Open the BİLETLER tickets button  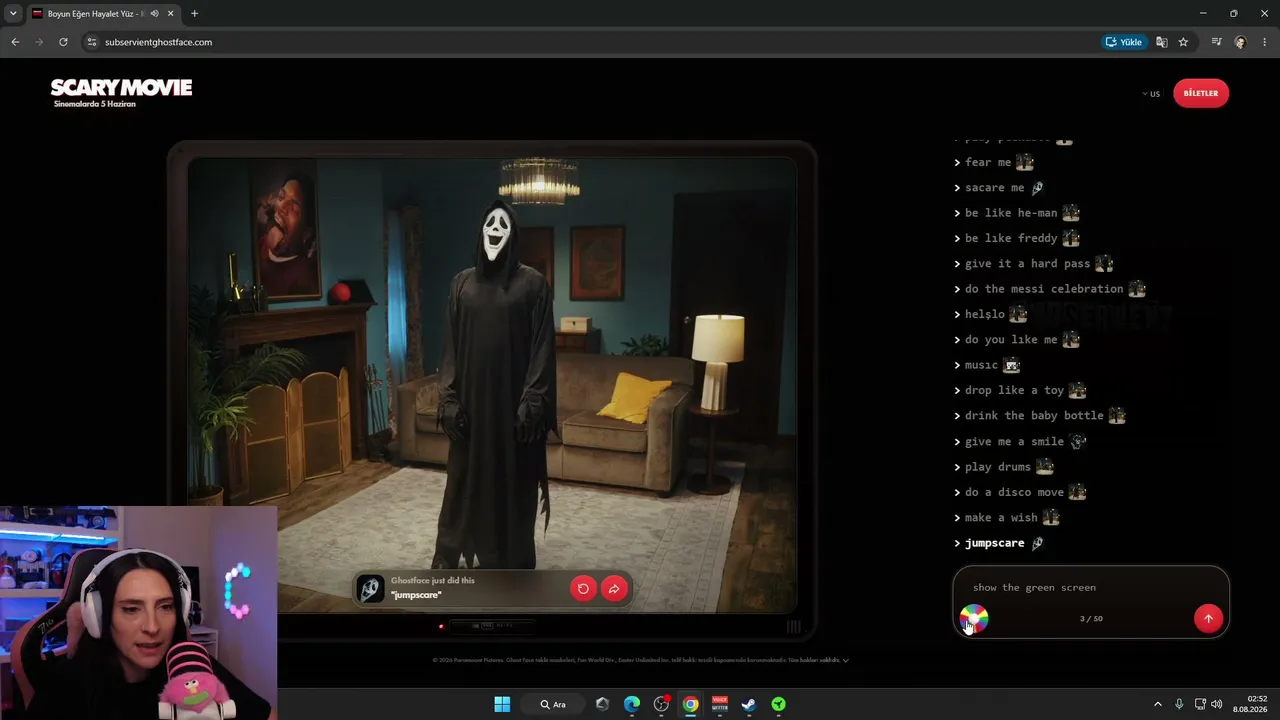point(1201,93)
